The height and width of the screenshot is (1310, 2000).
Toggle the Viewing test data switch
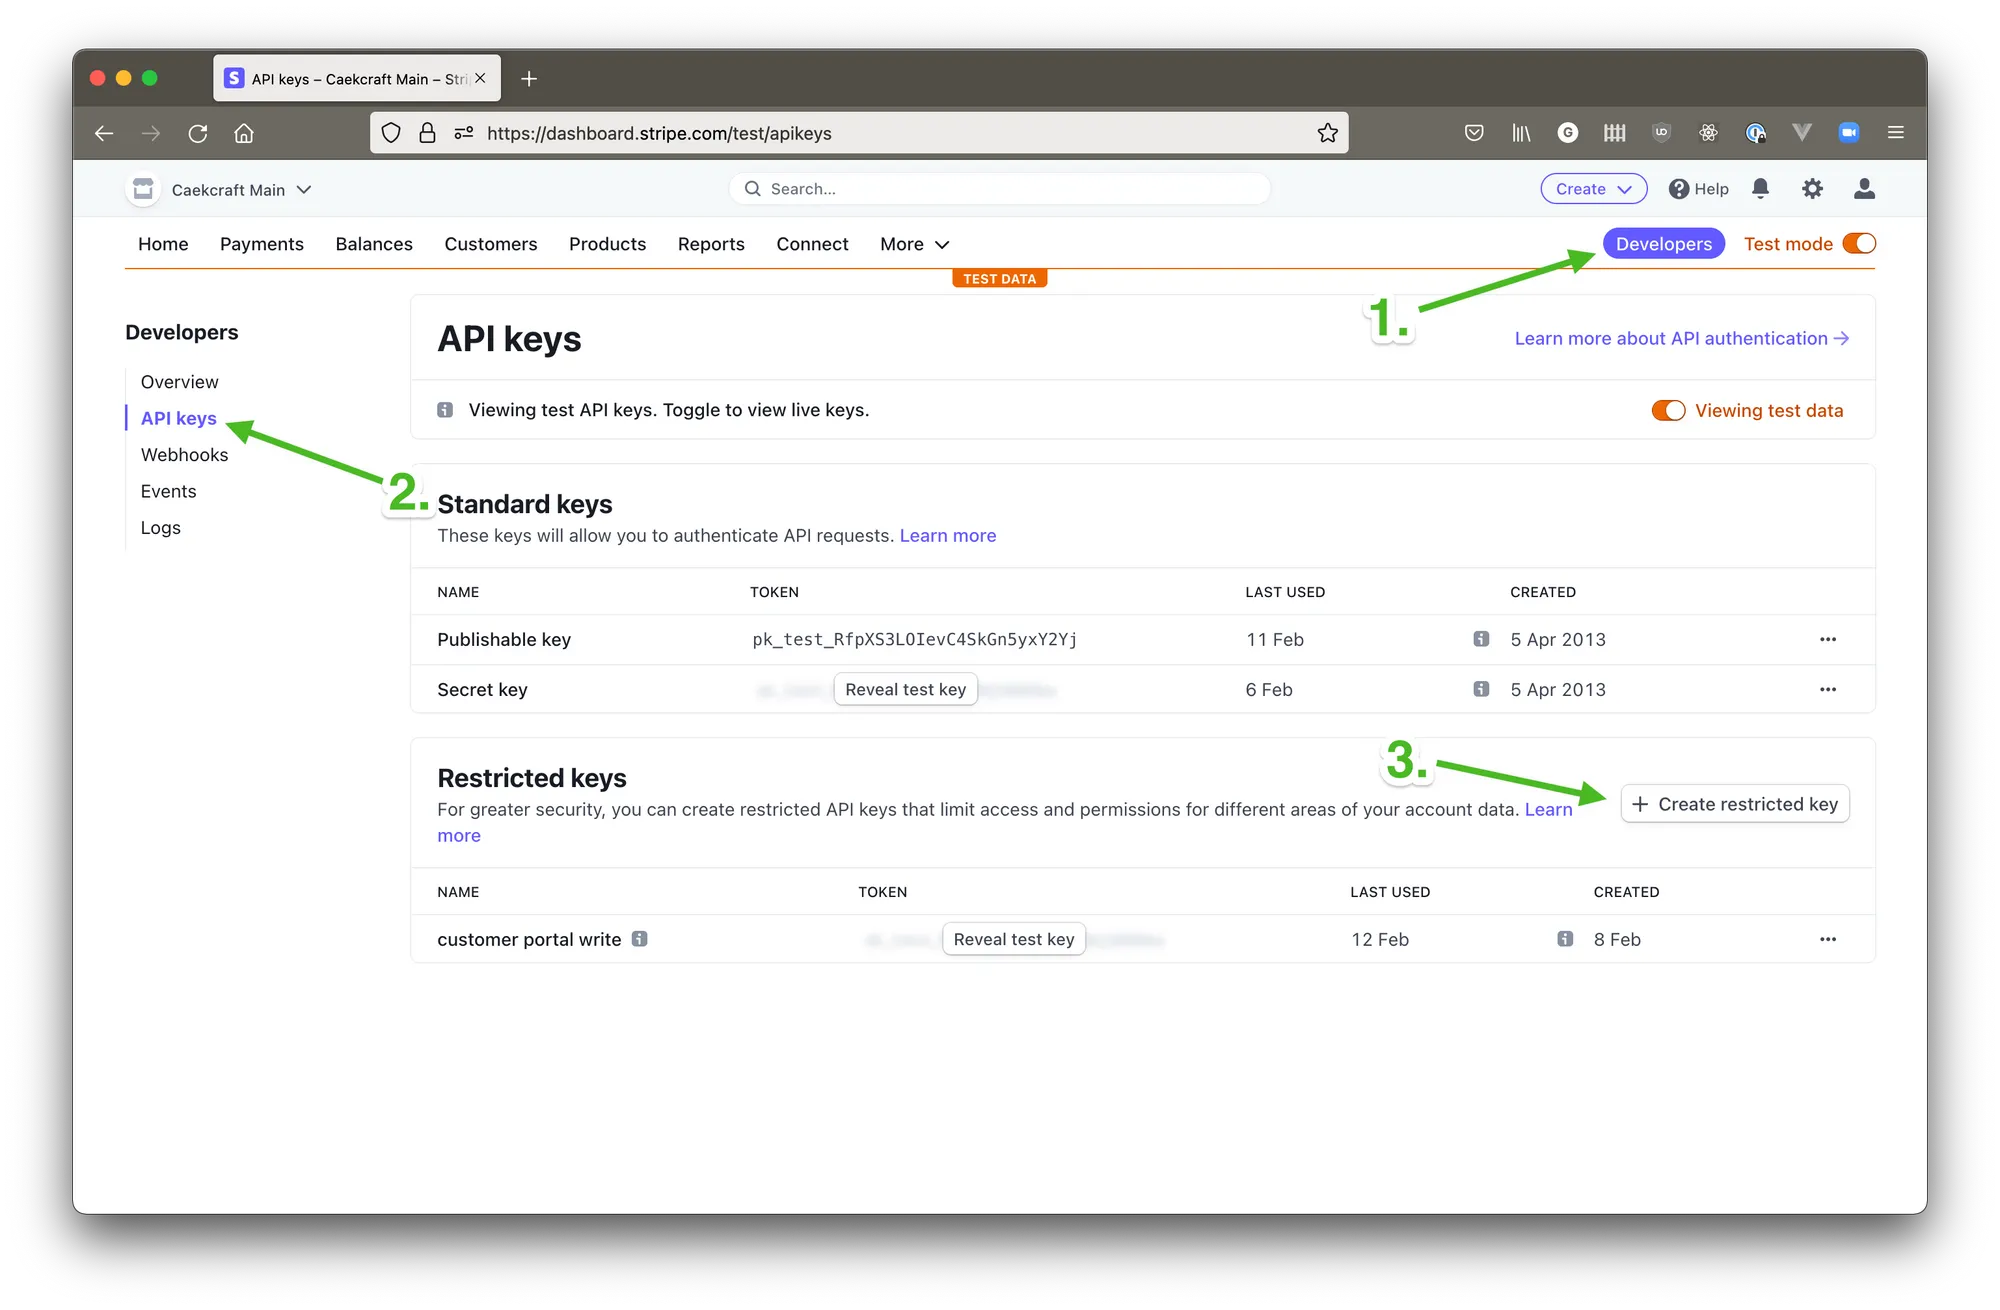click(1665, 409)
